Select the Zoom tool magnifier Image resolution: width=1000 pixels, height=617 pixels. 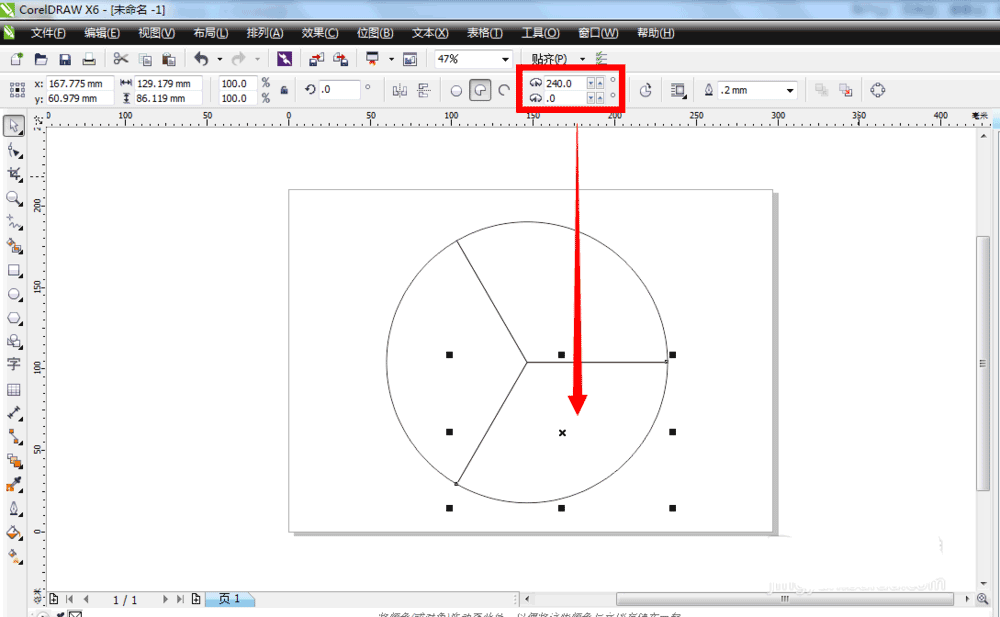click(x=14, y=198)
